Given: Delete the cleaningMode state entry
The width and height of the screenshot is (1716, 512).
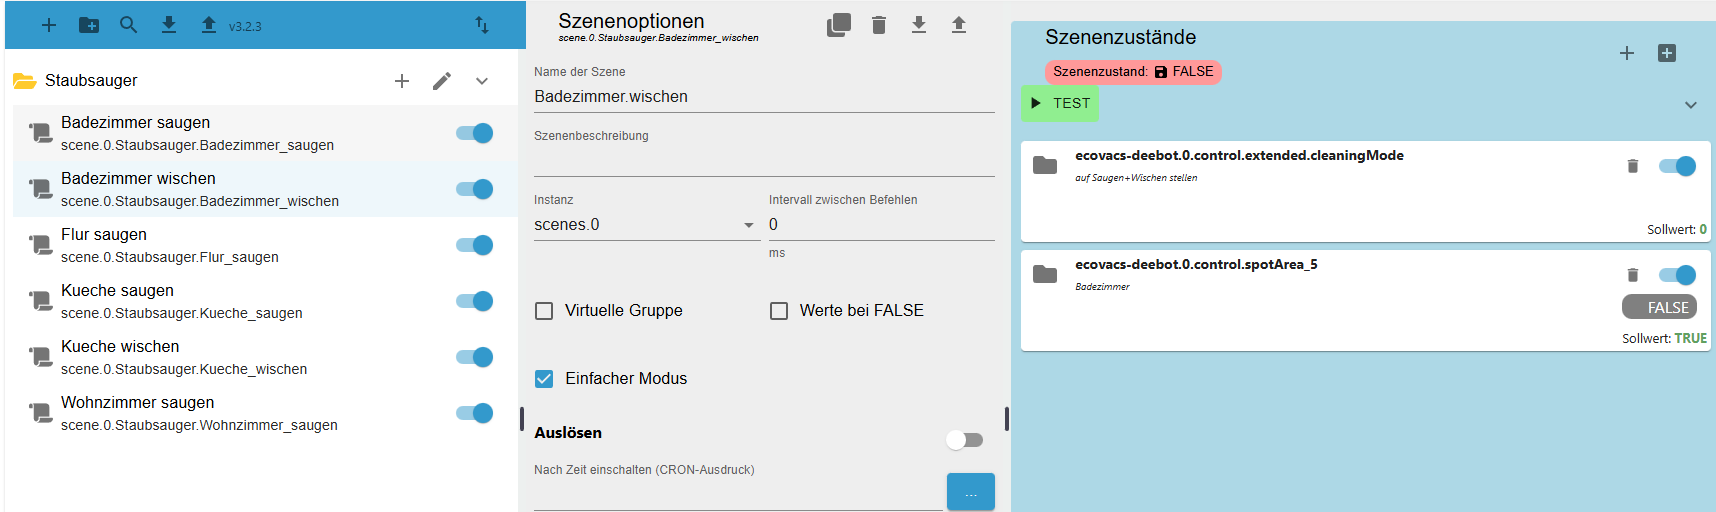Looking at the screenshot, I should [1633, 166].
